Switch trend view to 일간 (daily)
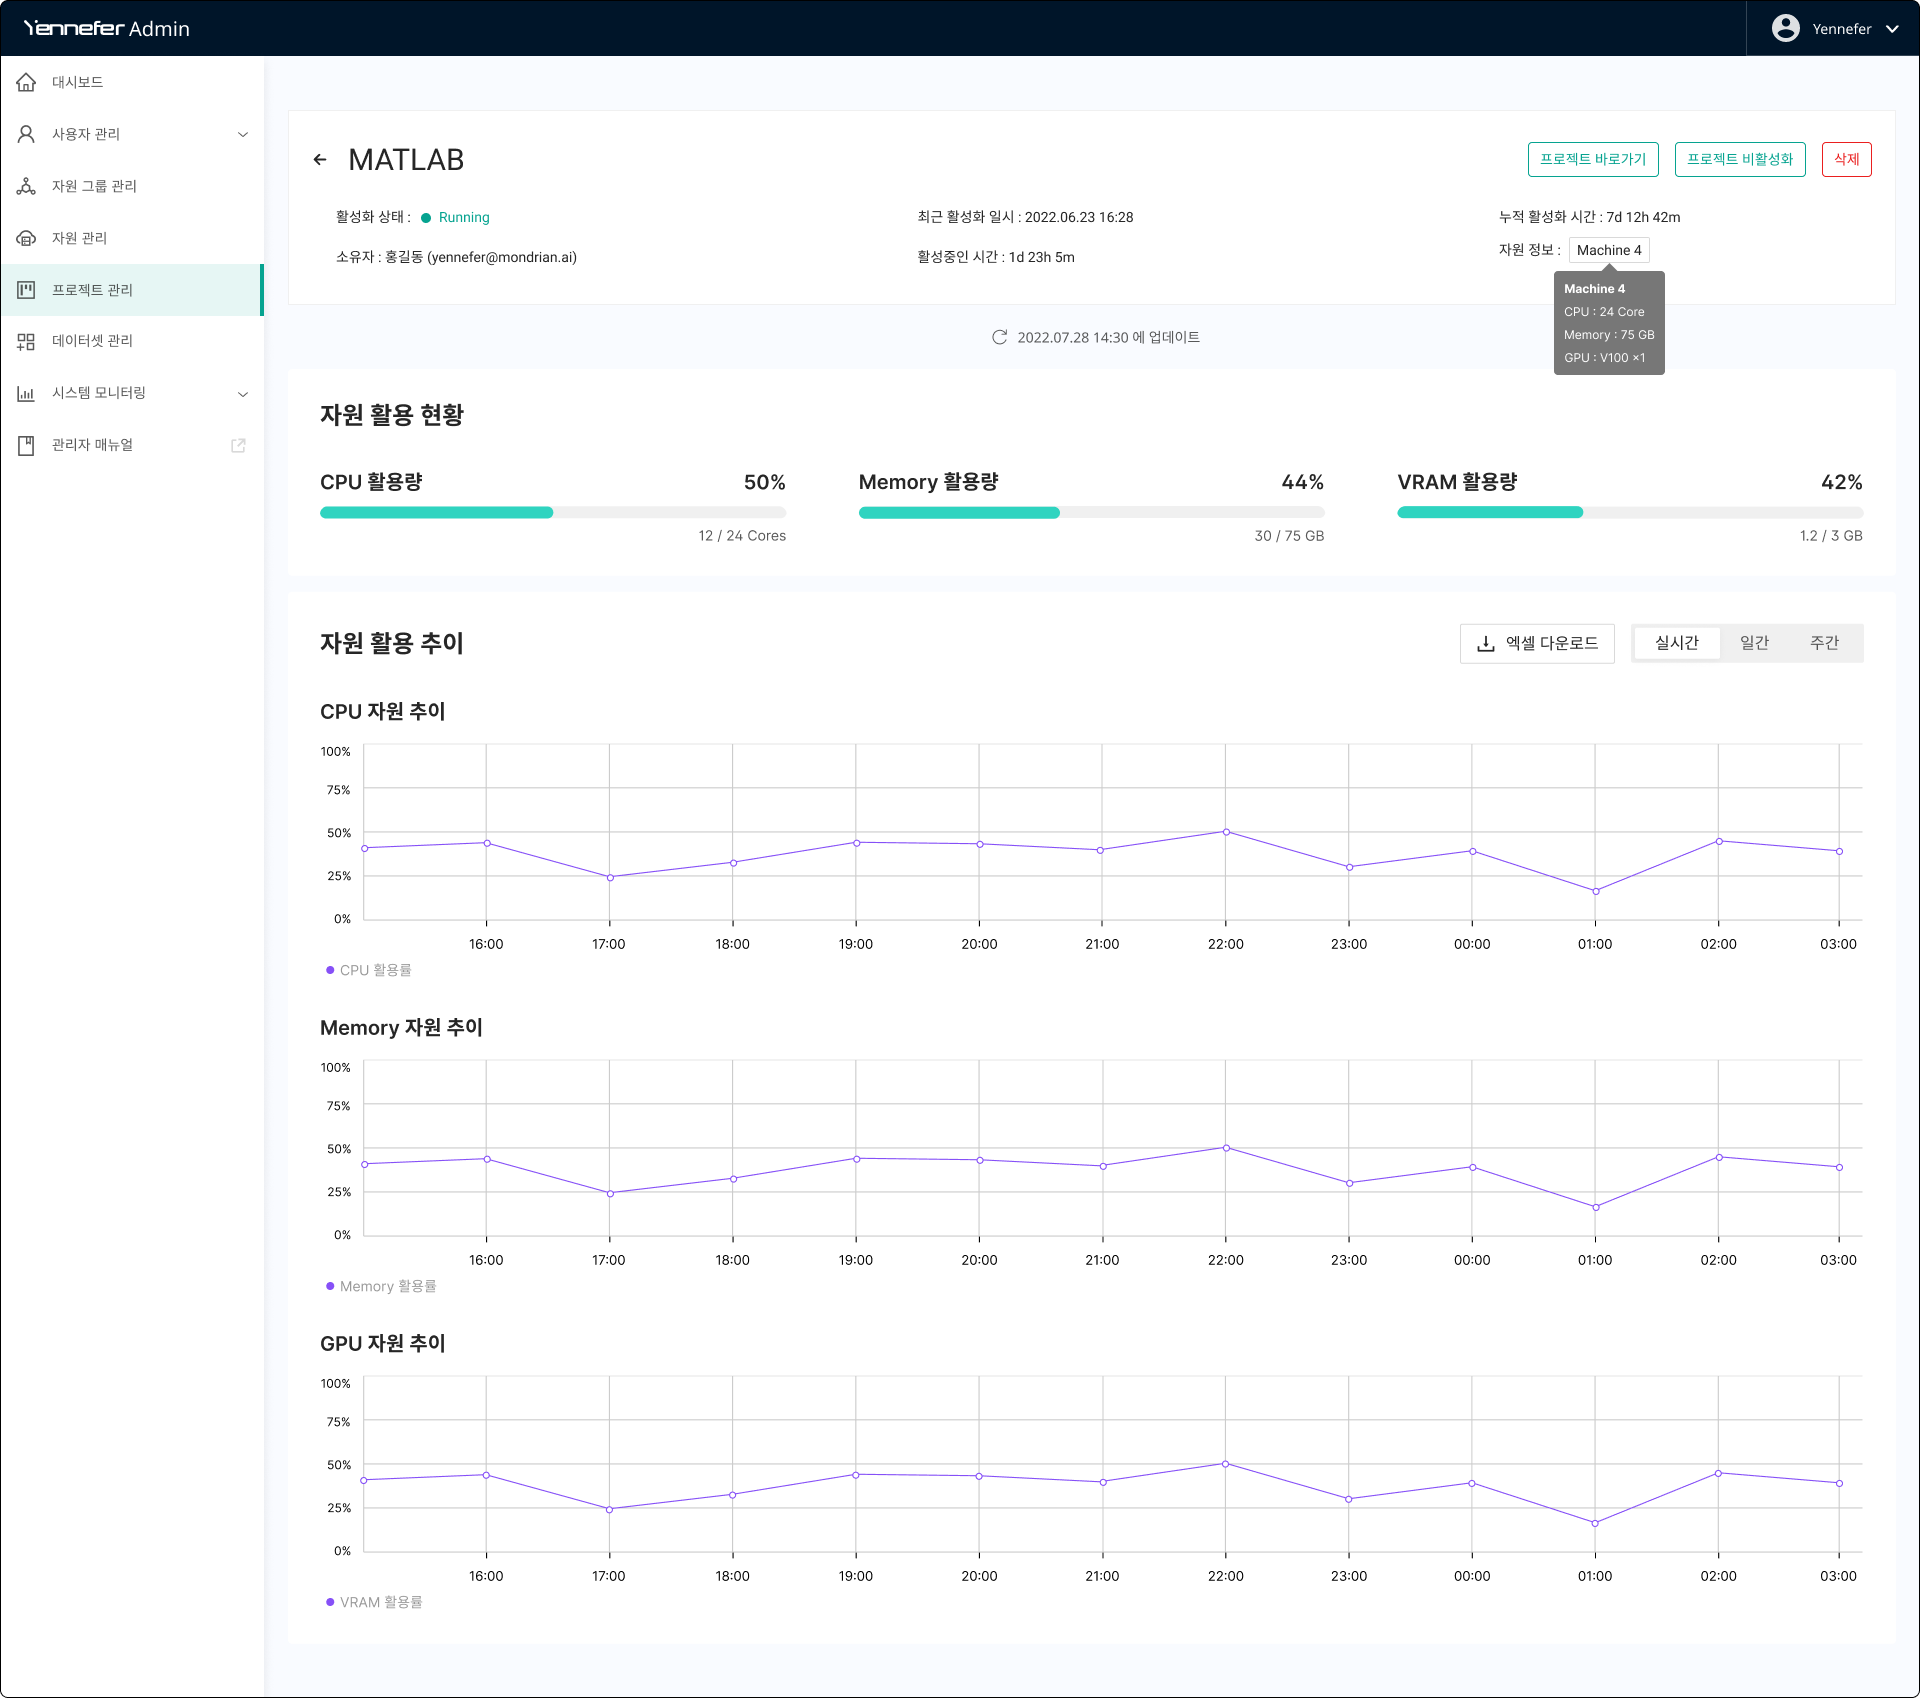 coord(1754,643)
